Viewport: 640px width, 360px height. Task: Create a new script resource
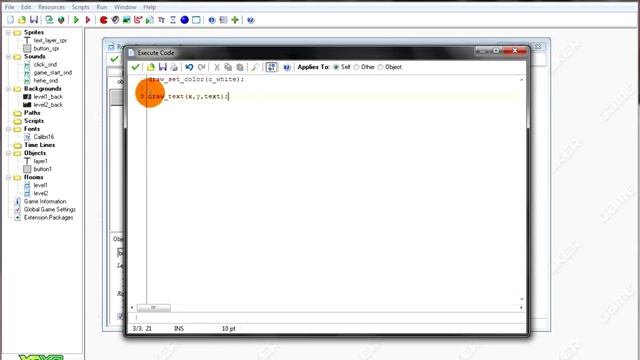pos(150,20)
